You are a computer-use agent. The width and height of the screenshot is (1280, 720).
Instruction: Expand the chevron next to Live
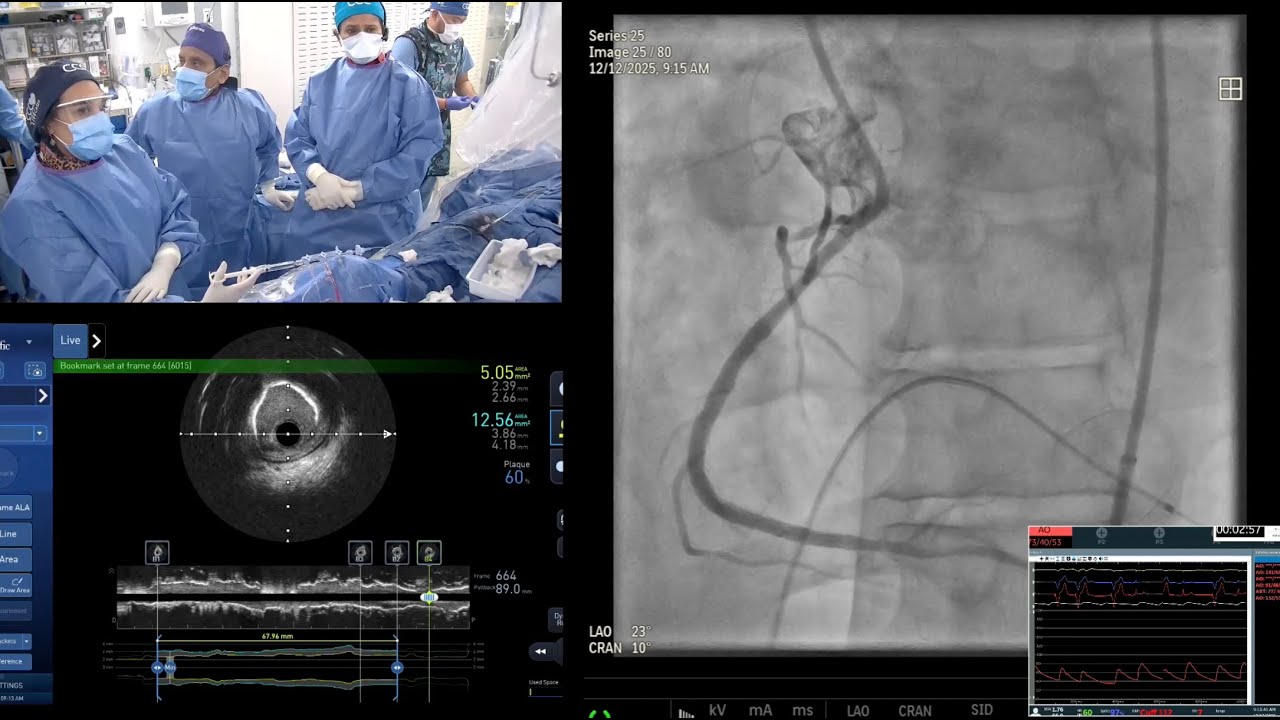(96, 341)
